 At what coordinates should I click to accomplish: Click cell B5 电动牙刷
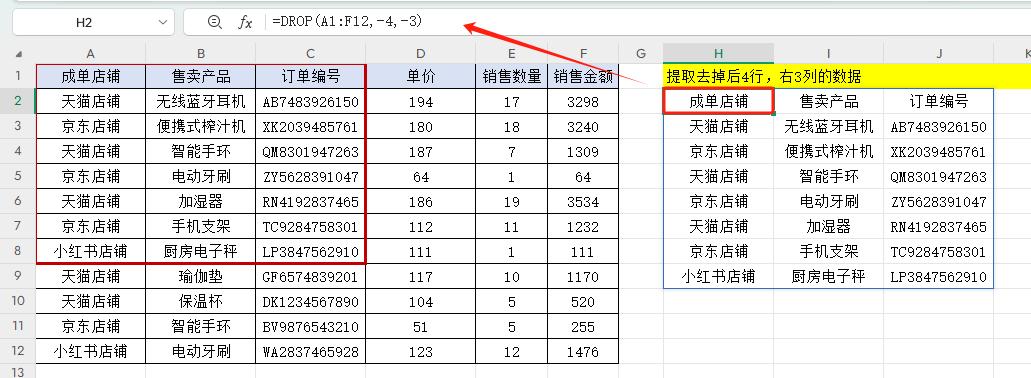[201, 176]
